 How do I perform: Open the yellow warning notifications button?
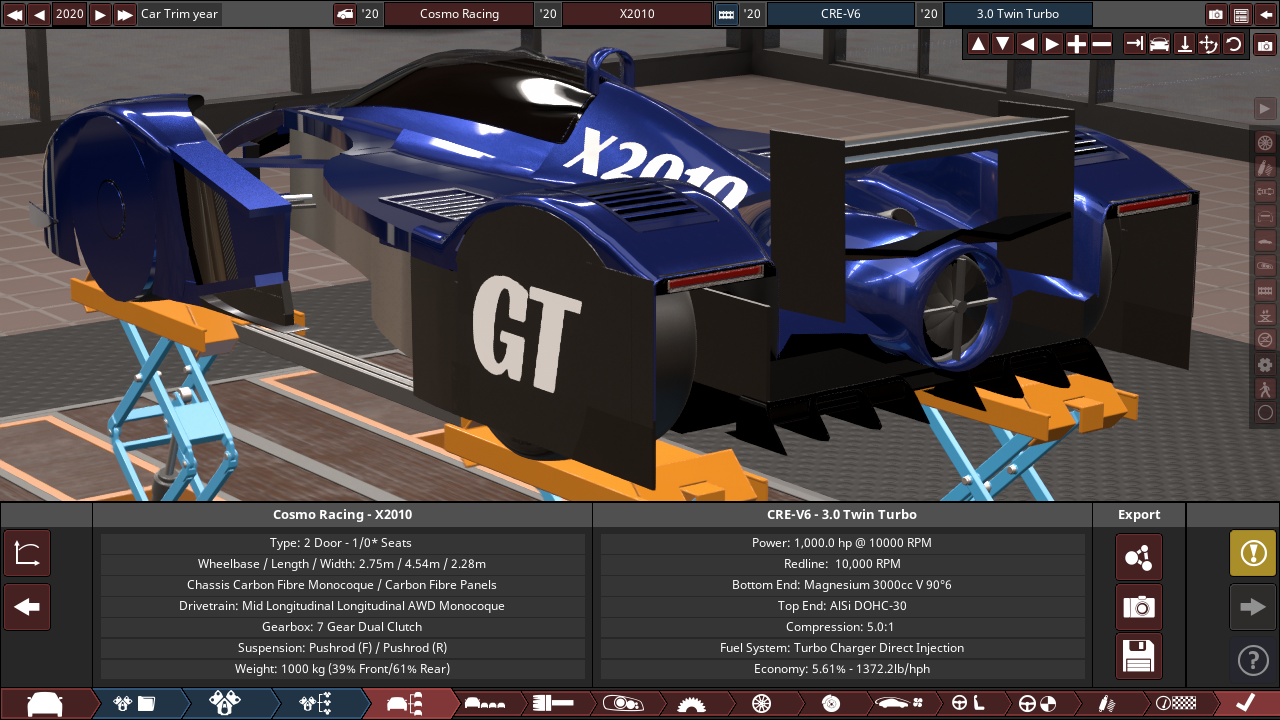tap(1253, 553)
